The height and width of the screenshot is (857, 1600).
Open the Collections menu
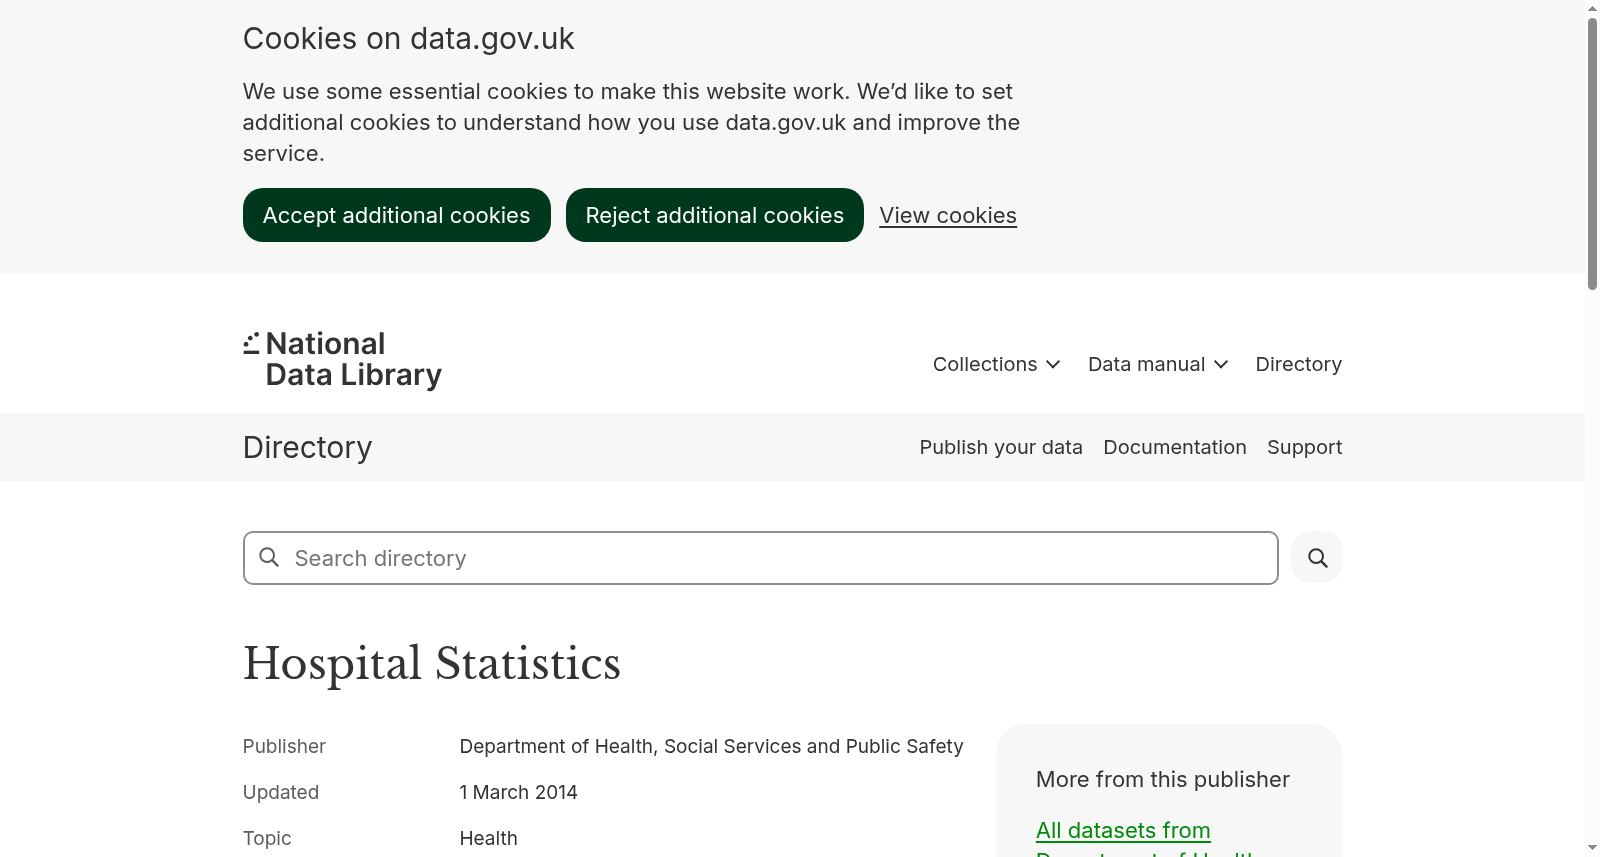pos(996,364)
